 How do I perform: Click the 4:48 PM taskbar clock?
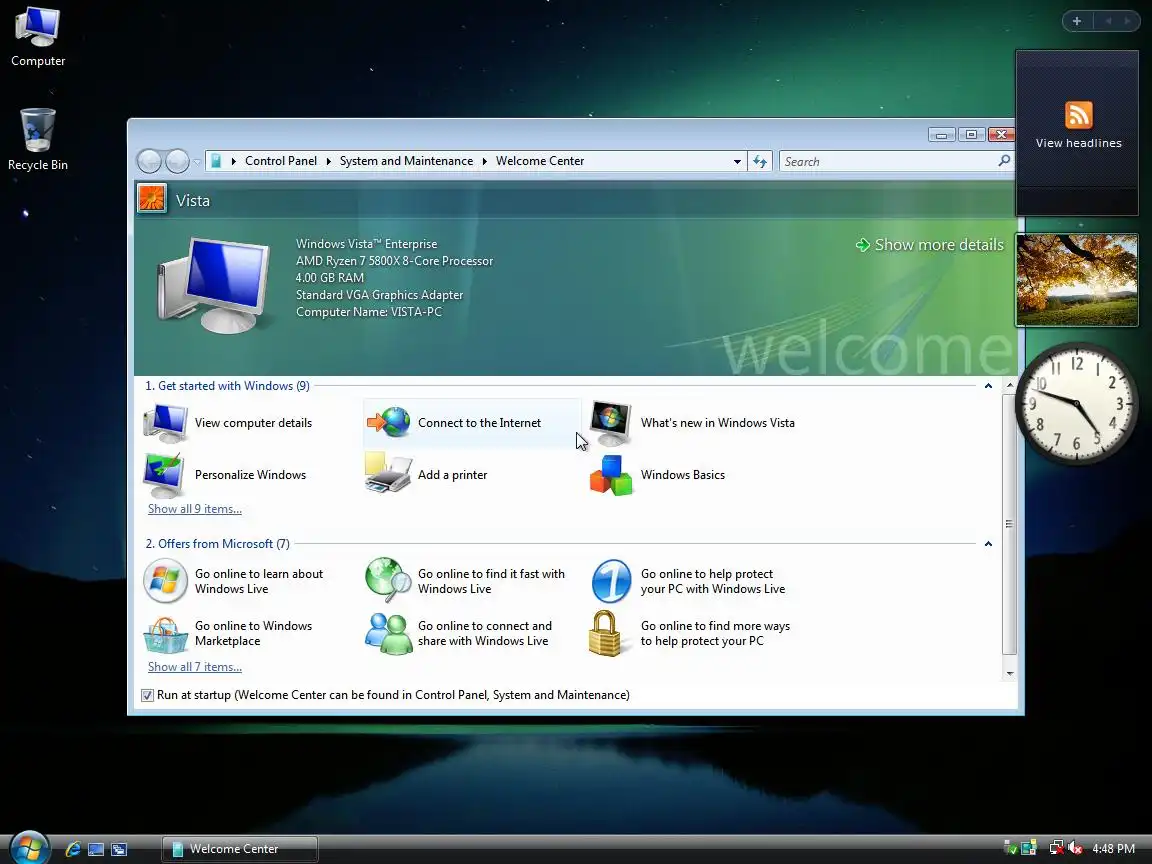coord(1114,849)
